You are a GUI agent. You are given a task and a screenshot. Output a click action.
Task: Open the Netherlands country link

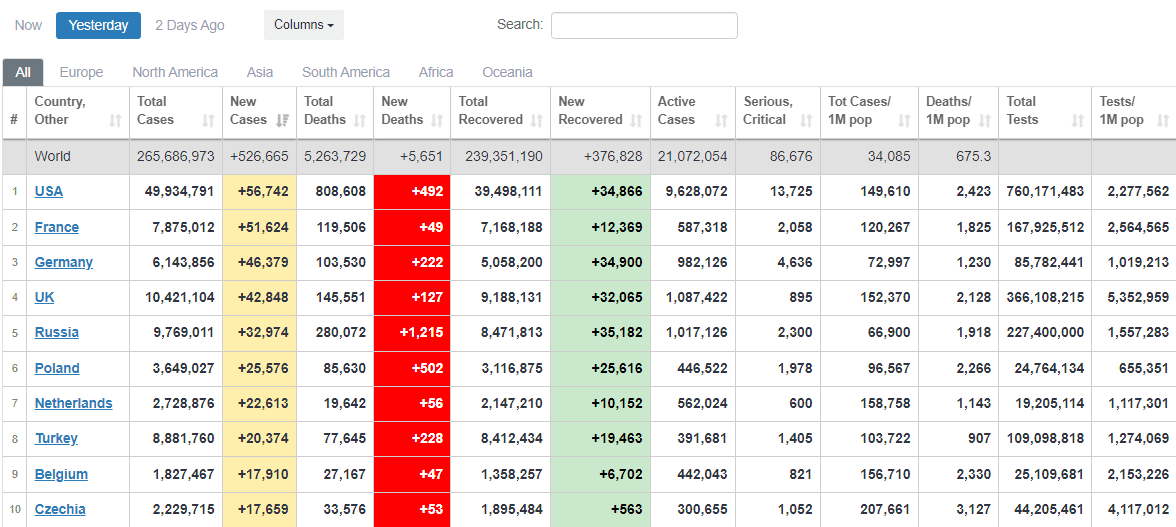tap(73, 403)
